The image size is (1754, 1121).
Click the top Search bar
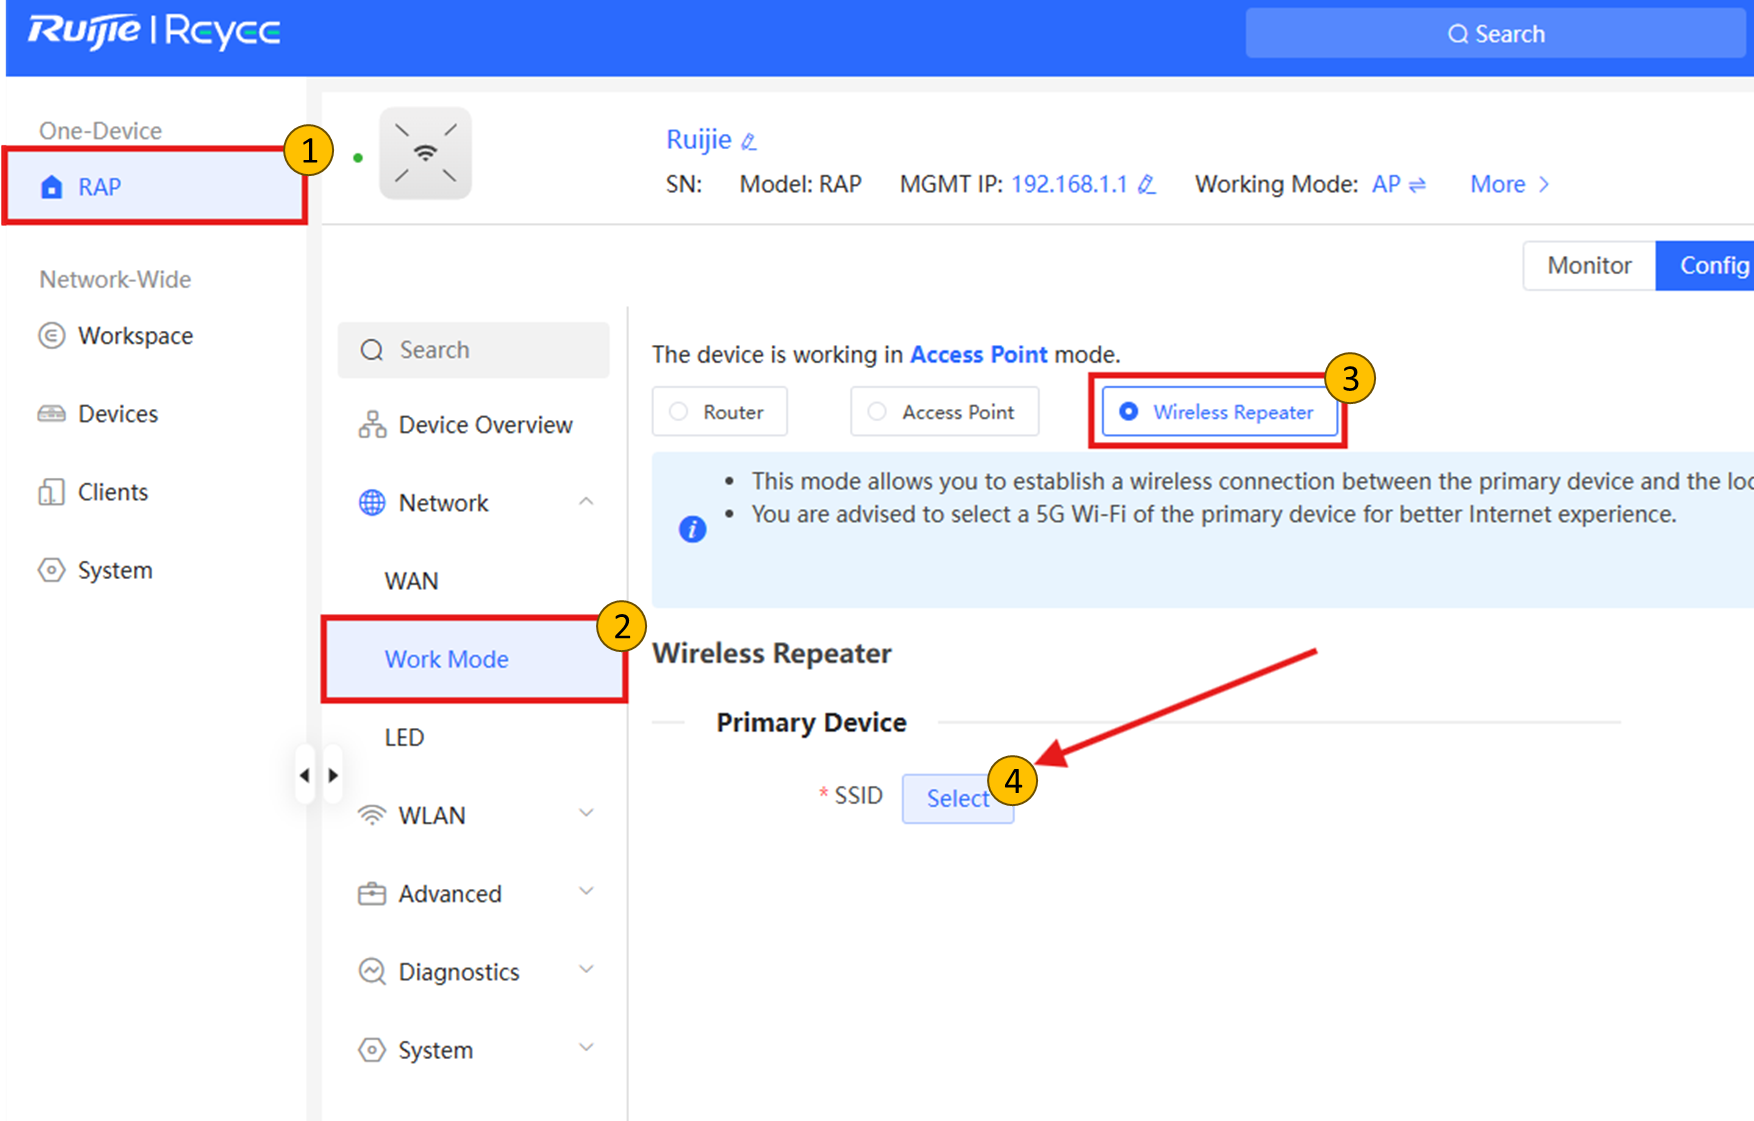pyautogui.click(x=1496, y=34)
